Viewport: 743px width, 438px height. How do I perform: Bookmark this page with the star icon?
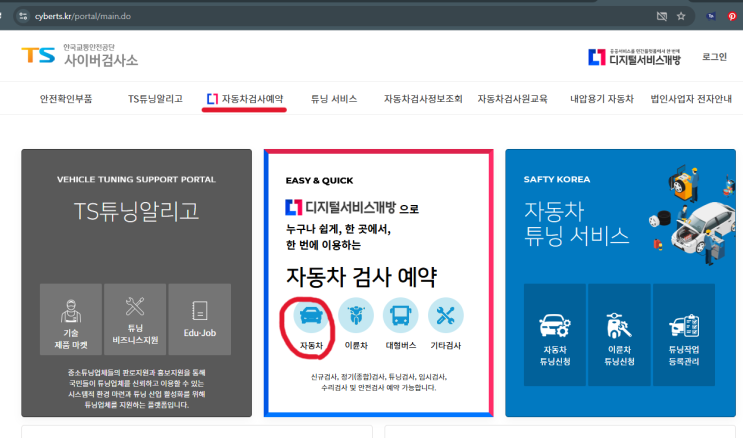point(681,16)
